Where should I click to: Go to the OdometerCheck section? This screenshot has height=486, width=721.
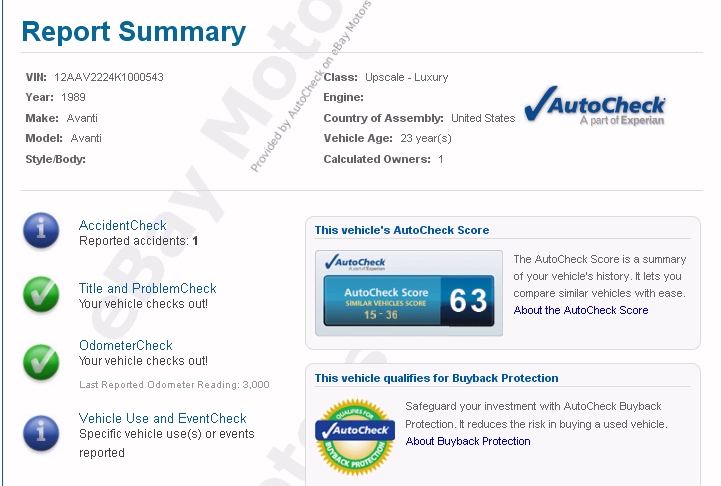[125, 345]
